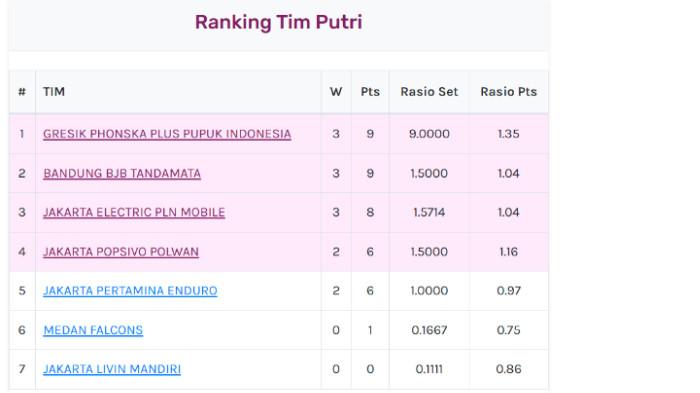Open Gresik Phonska Plus Pupuk Indonesia team link
The width and height of the screenshot is (700, 393).
tap(167, 134)
